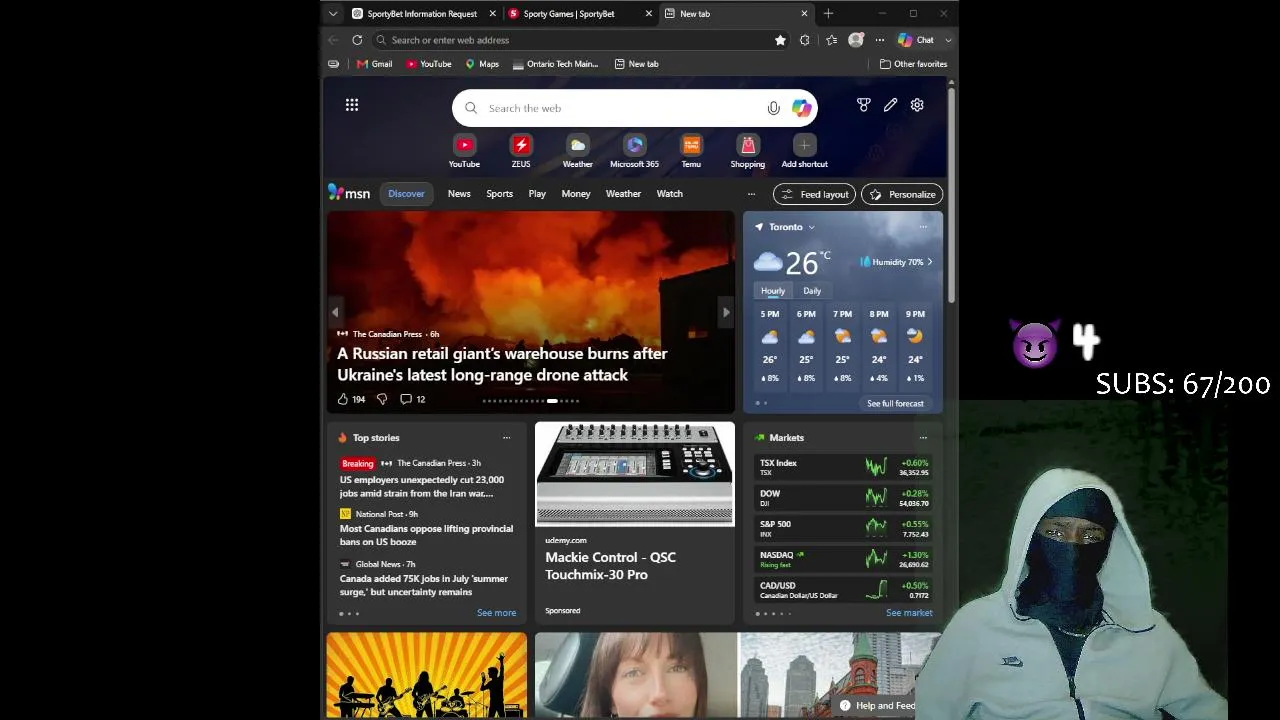
Task: Start voice search with the microphone
Action: (x=773, y=108)
